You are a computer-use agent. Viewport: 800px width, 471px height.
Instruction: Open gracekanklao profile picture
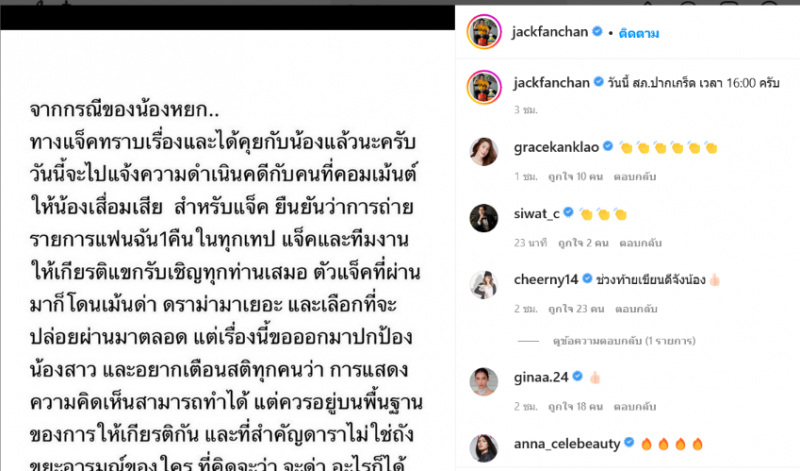click(484, 152)
